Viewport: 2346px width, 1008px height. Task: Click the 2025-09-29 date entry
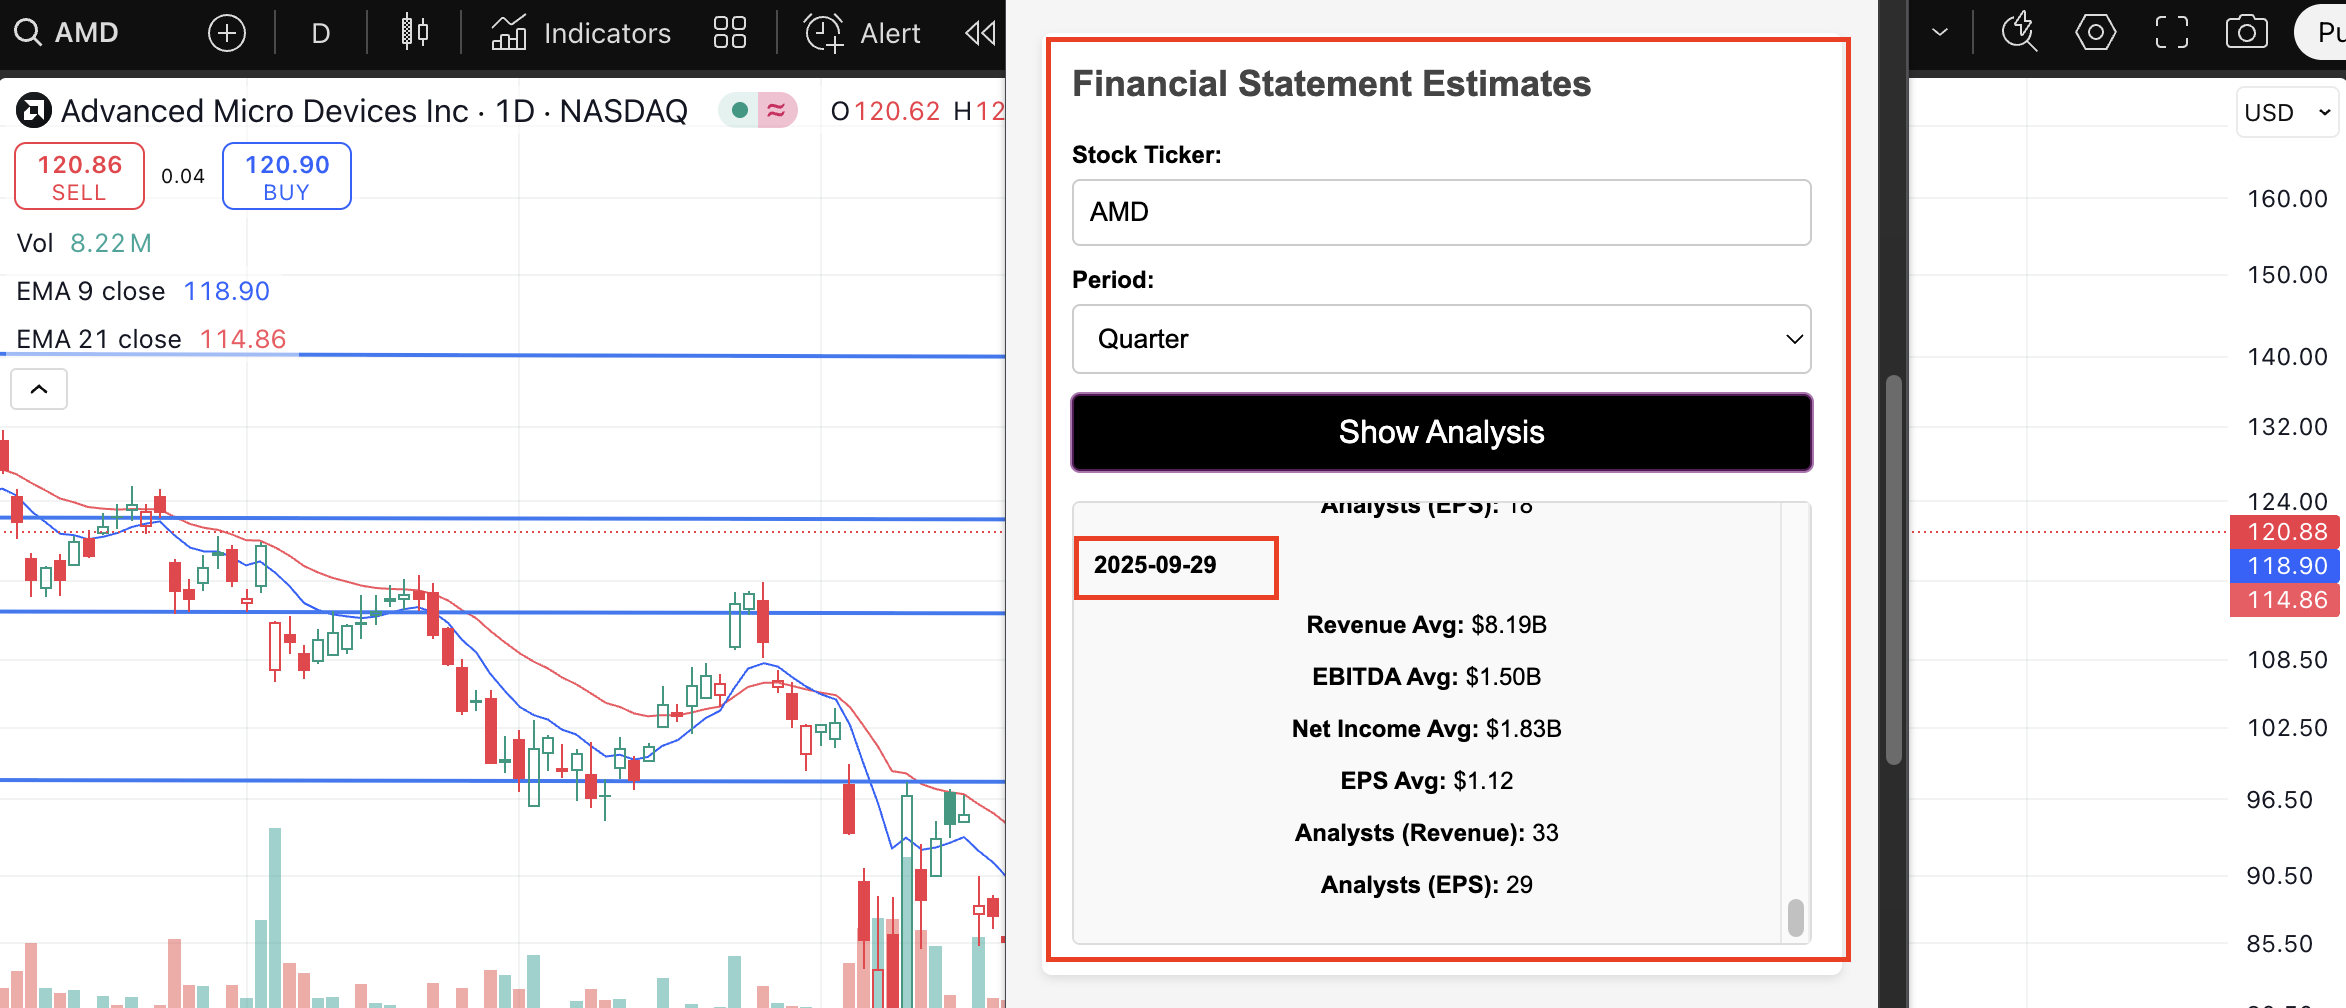1155,565
